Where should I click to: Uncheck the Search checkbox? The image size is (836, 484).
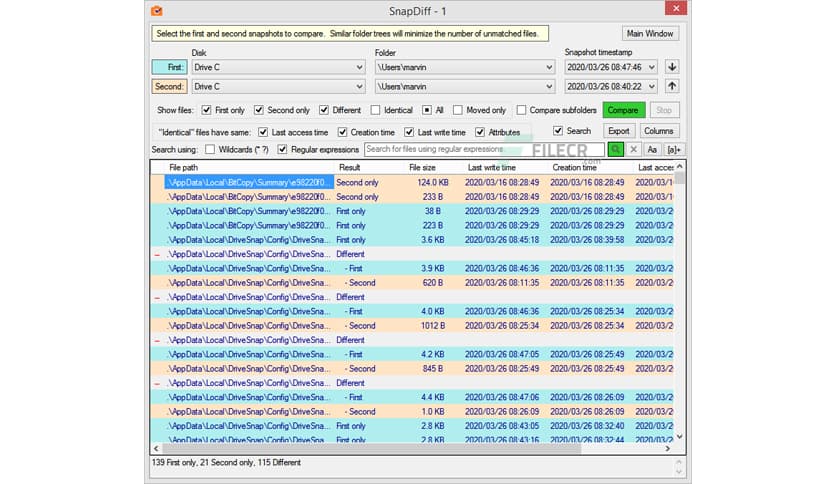[x=558, y=131]
